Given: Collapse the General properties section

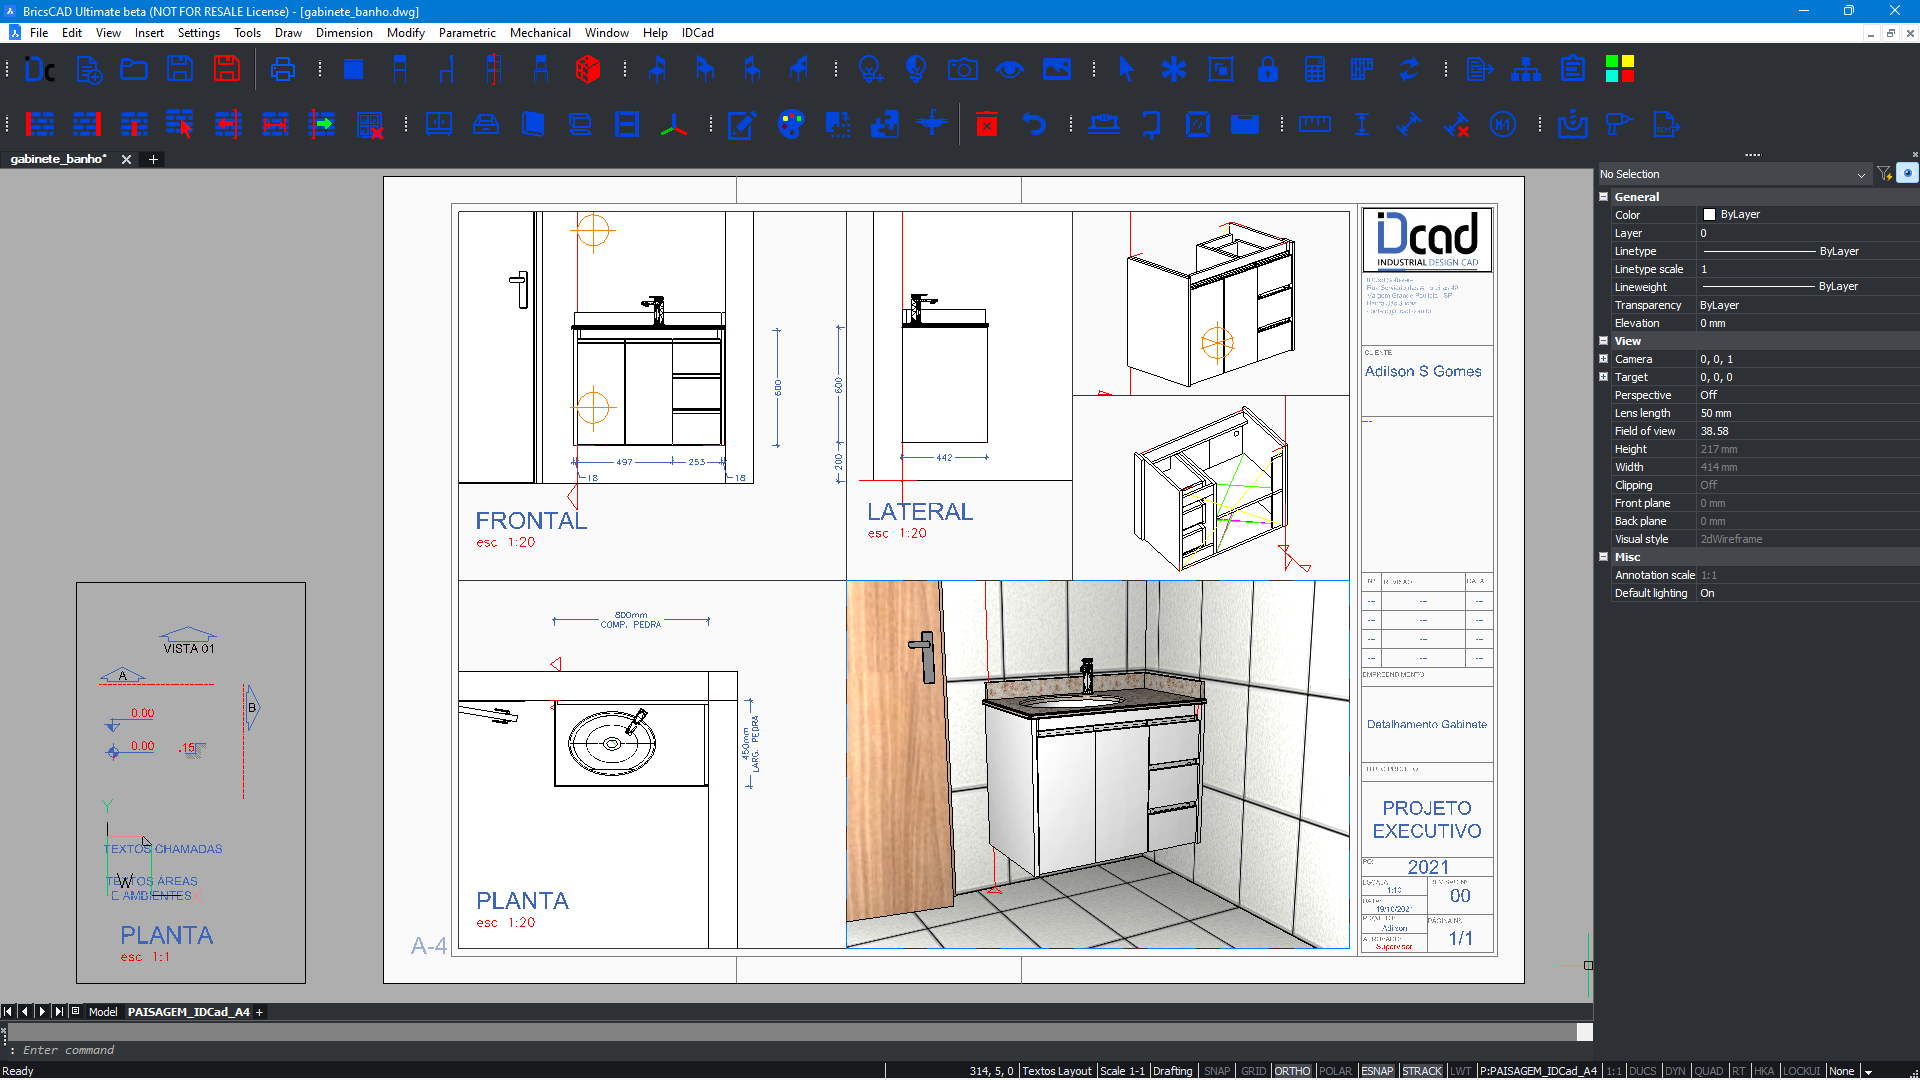Looking at the screenshot, I should point(1604,197).
